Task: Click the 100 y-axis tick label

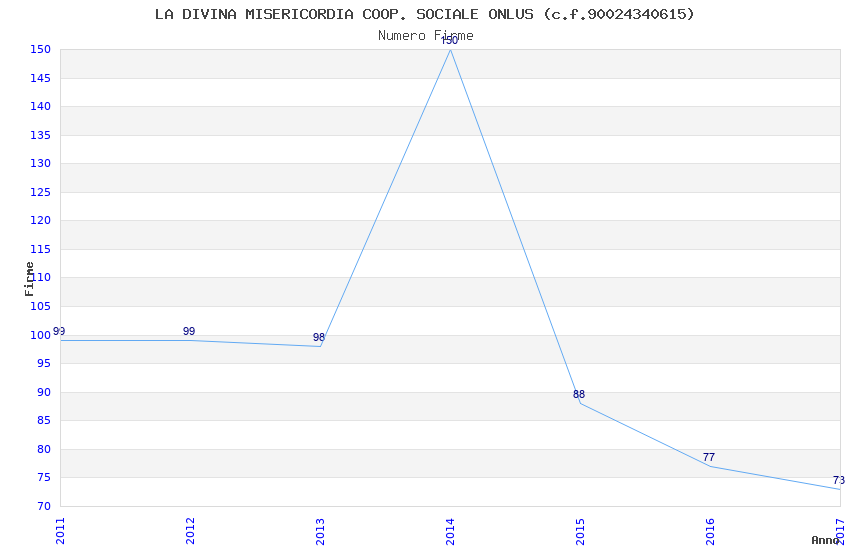Action: [x=41, y=335]
